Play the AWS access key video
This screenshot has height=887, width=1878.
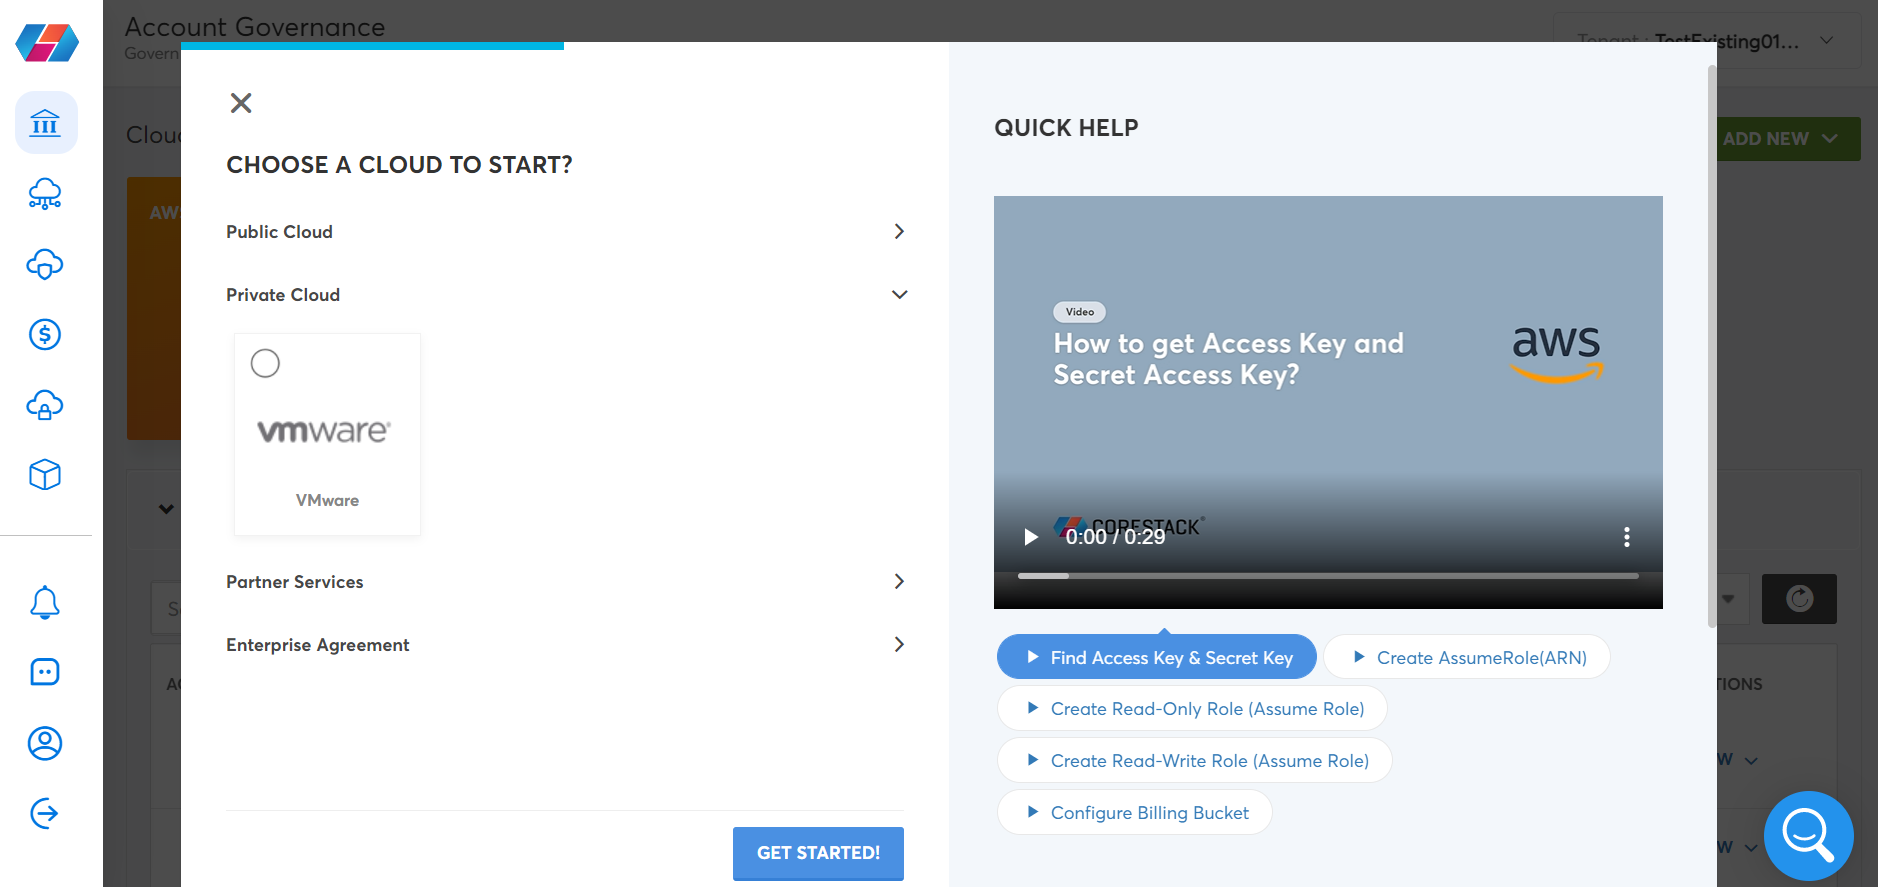point(1031,537)
